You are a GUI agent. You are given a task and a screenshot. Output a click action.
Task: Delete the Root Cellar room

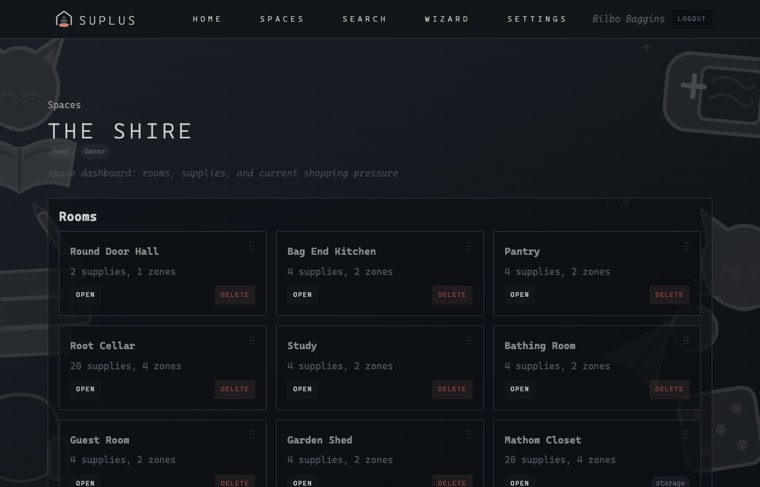235,389
